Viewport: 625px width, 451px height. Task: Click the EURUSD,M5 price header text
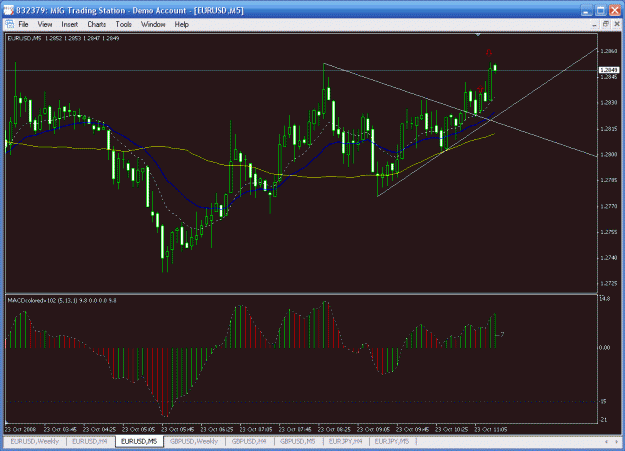point(63,38)
